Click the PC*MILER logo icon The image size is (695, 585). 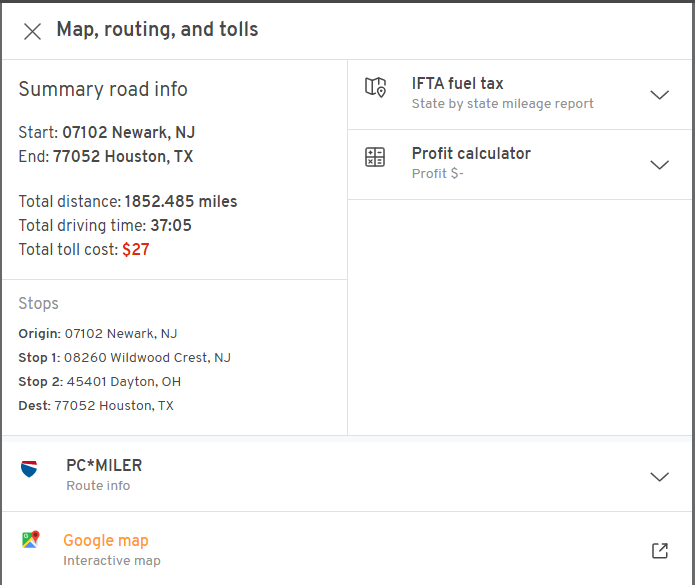[x=29, y=469]
